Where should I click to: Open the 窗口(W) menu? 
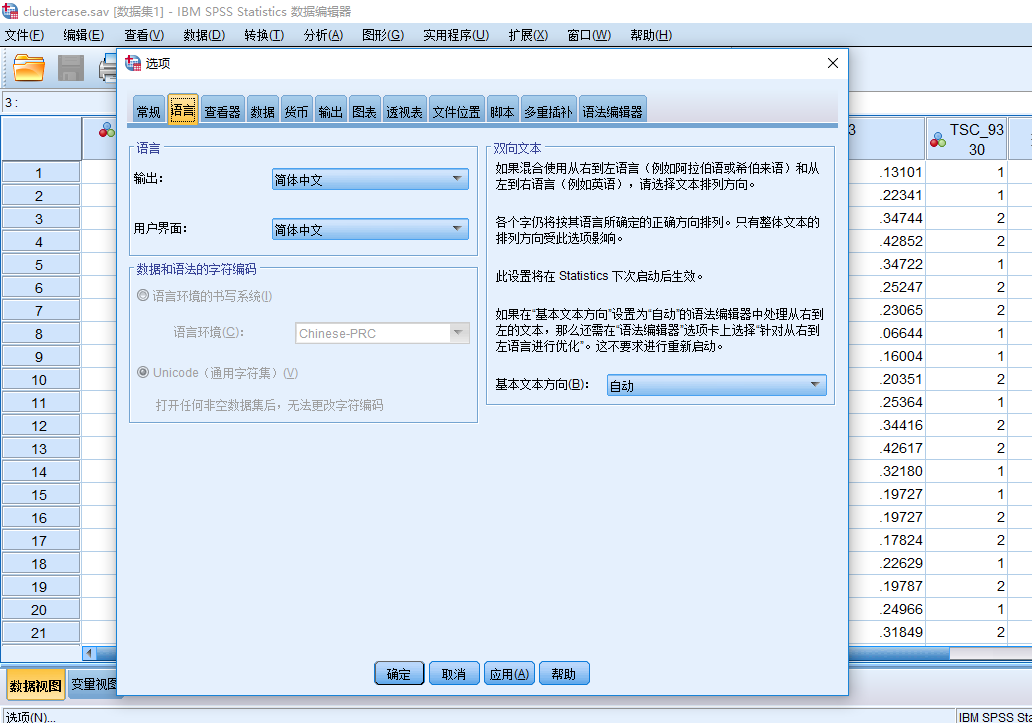point(589,35)
